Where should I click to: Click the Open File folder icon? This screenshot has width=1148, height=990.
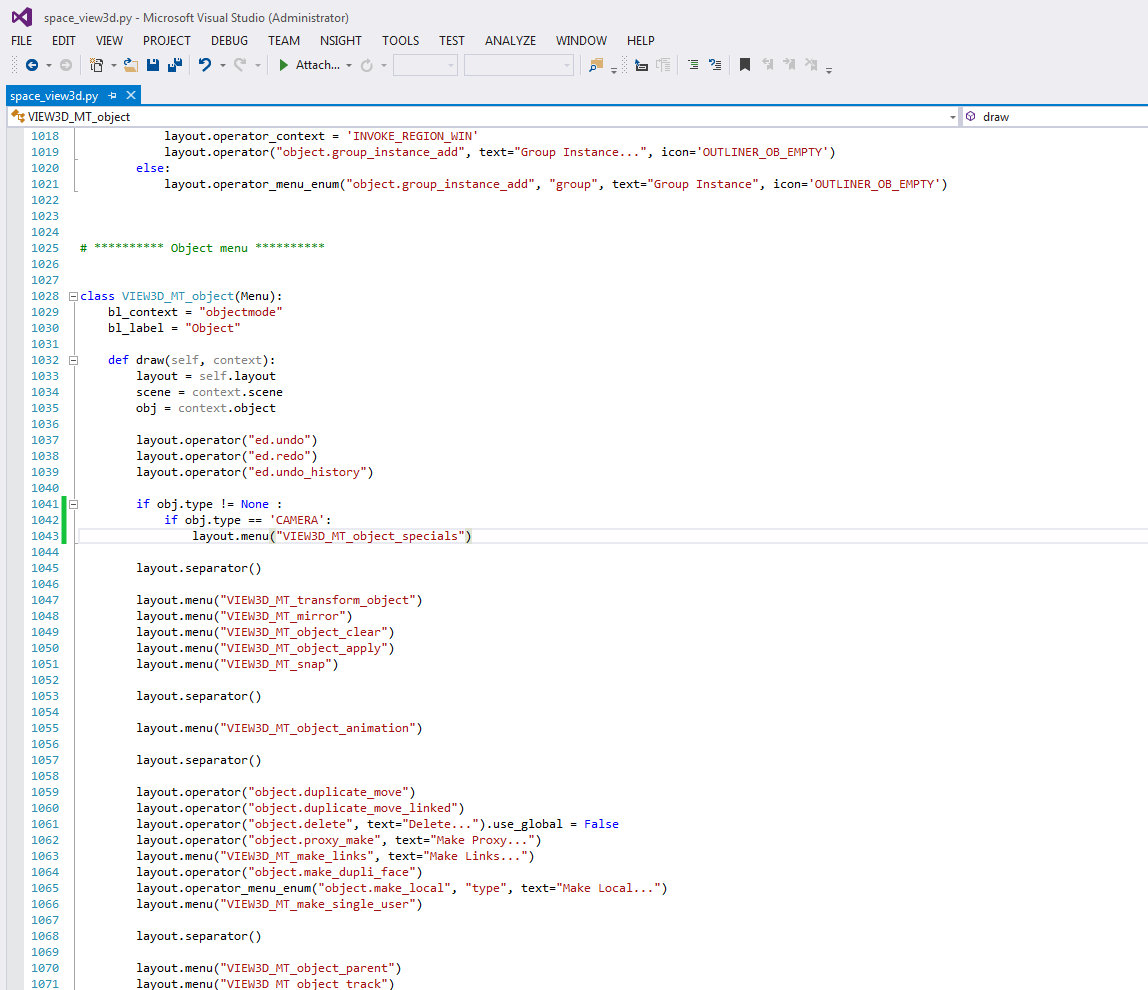click(x=130, y=65)
